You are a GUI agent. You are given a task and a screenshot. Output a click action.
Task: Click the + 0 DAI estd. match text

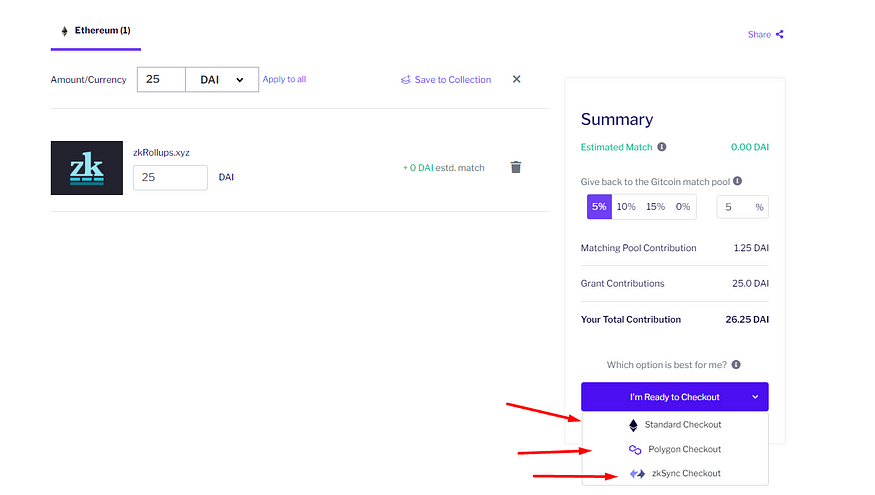tap(444, 167)
